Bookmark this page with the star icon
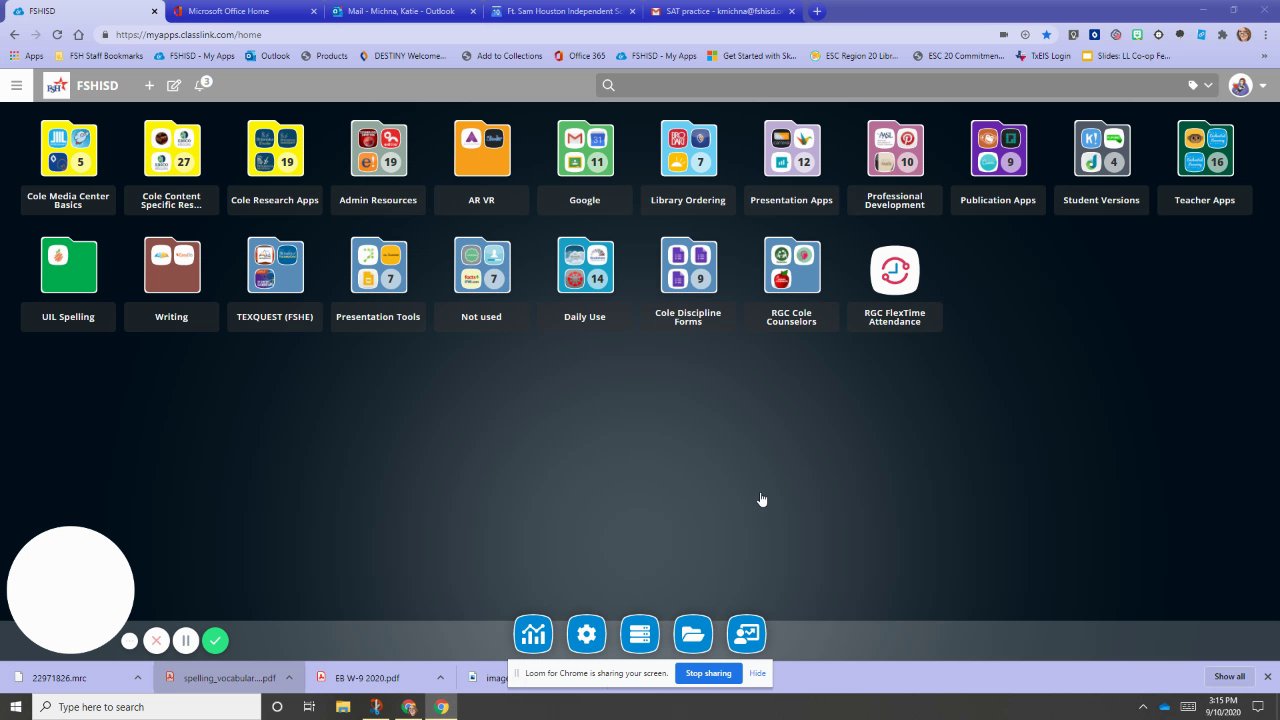 [x=1047, y=34]
